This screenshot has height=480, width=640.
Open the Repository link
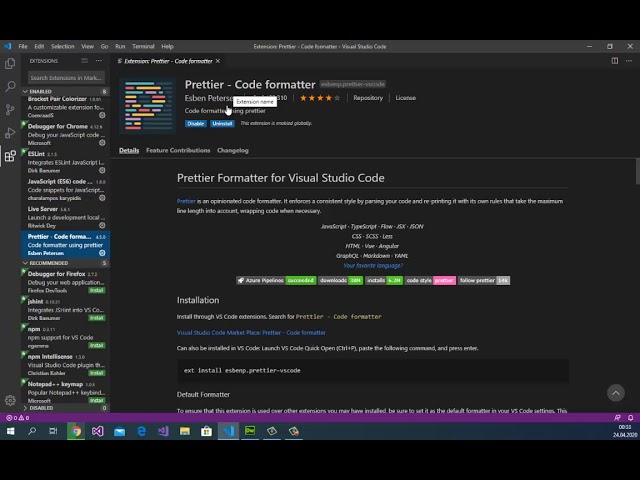point(368,98)
